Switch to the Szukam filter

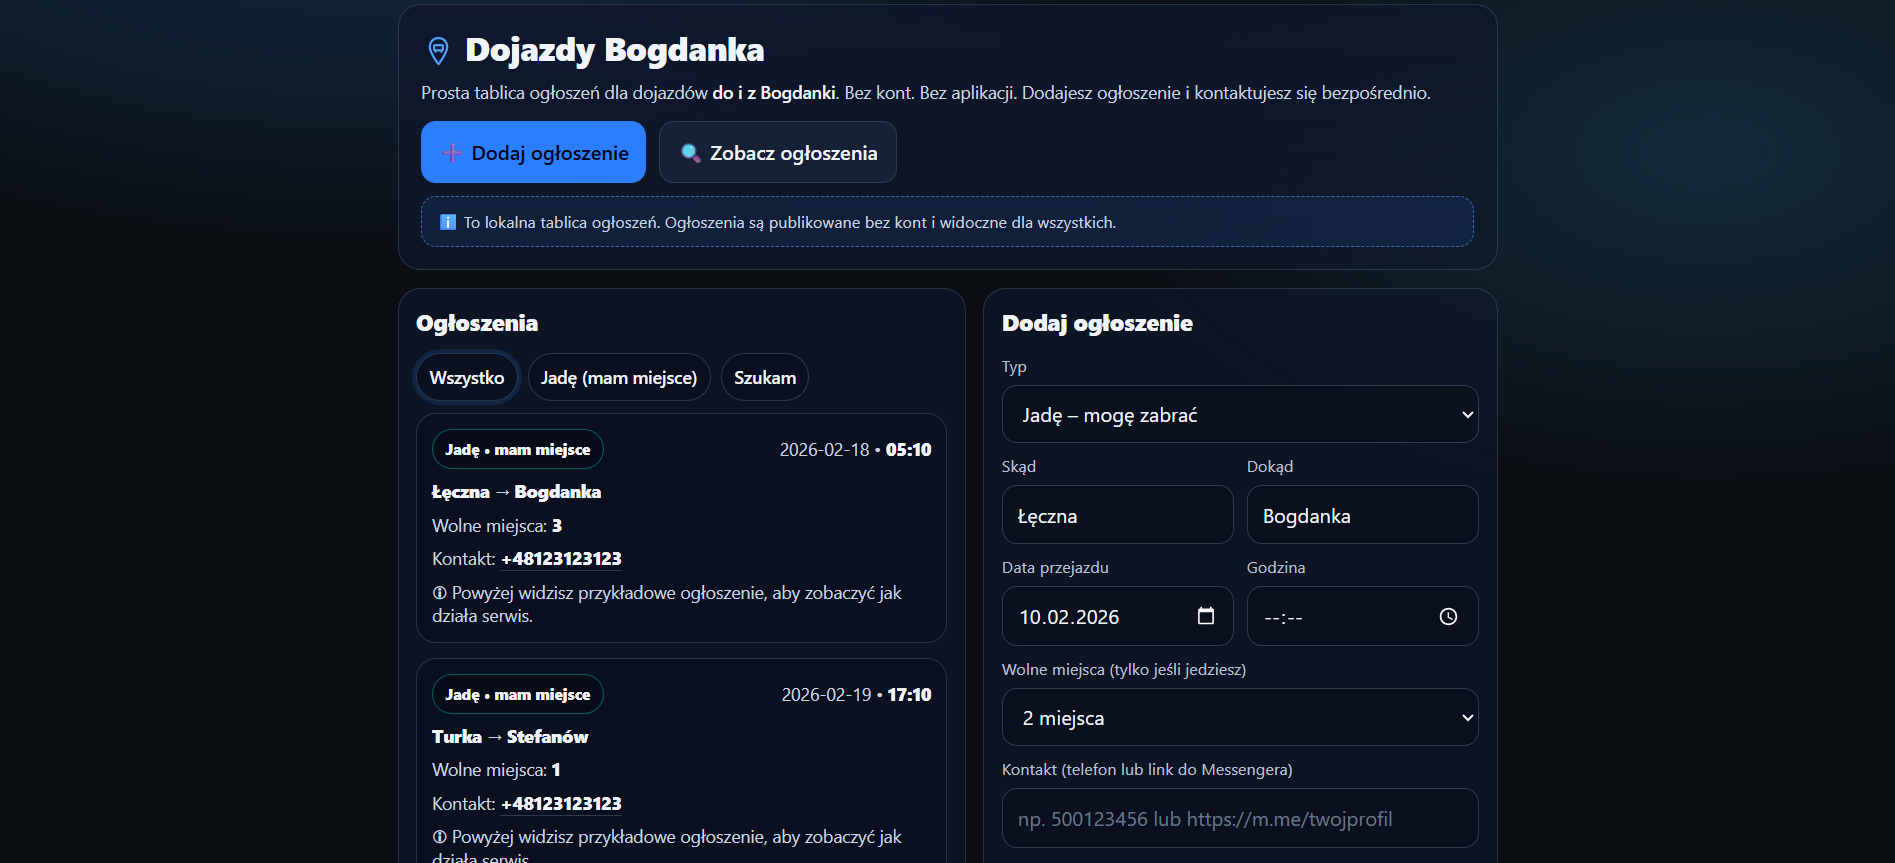click(765, 377)
